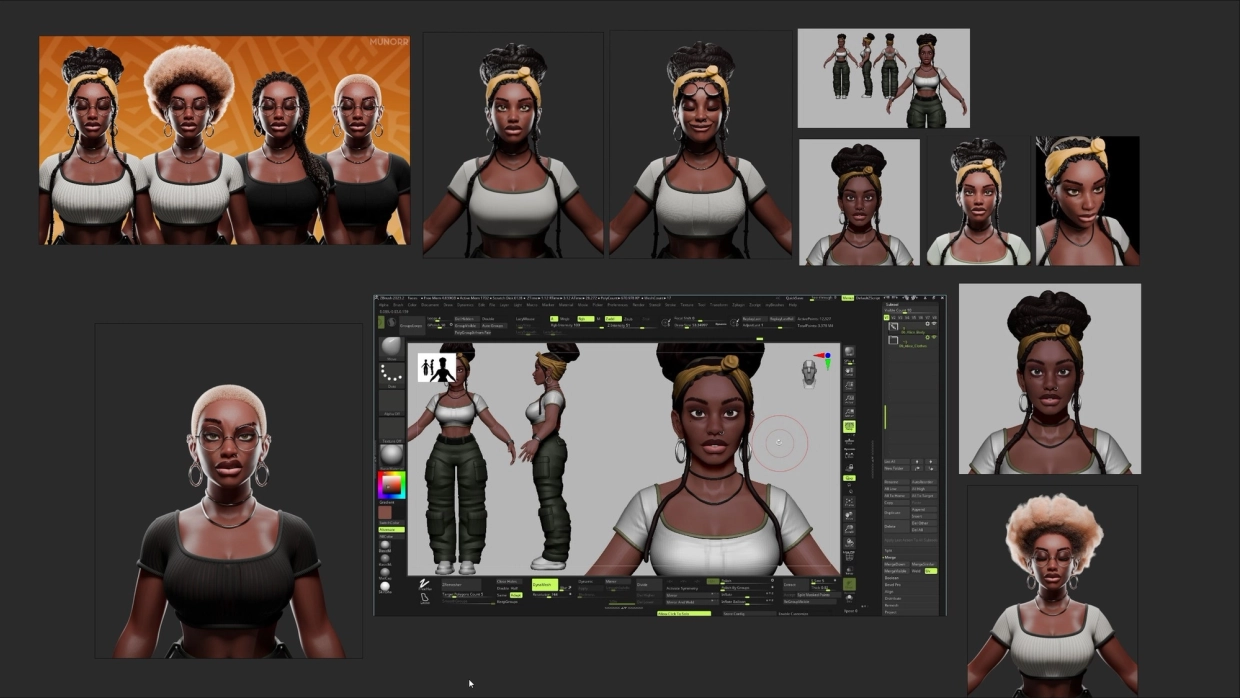Select the SkinShade material sphere
This screenshot has width=1240, height=698.
click(x=385, y=586)
